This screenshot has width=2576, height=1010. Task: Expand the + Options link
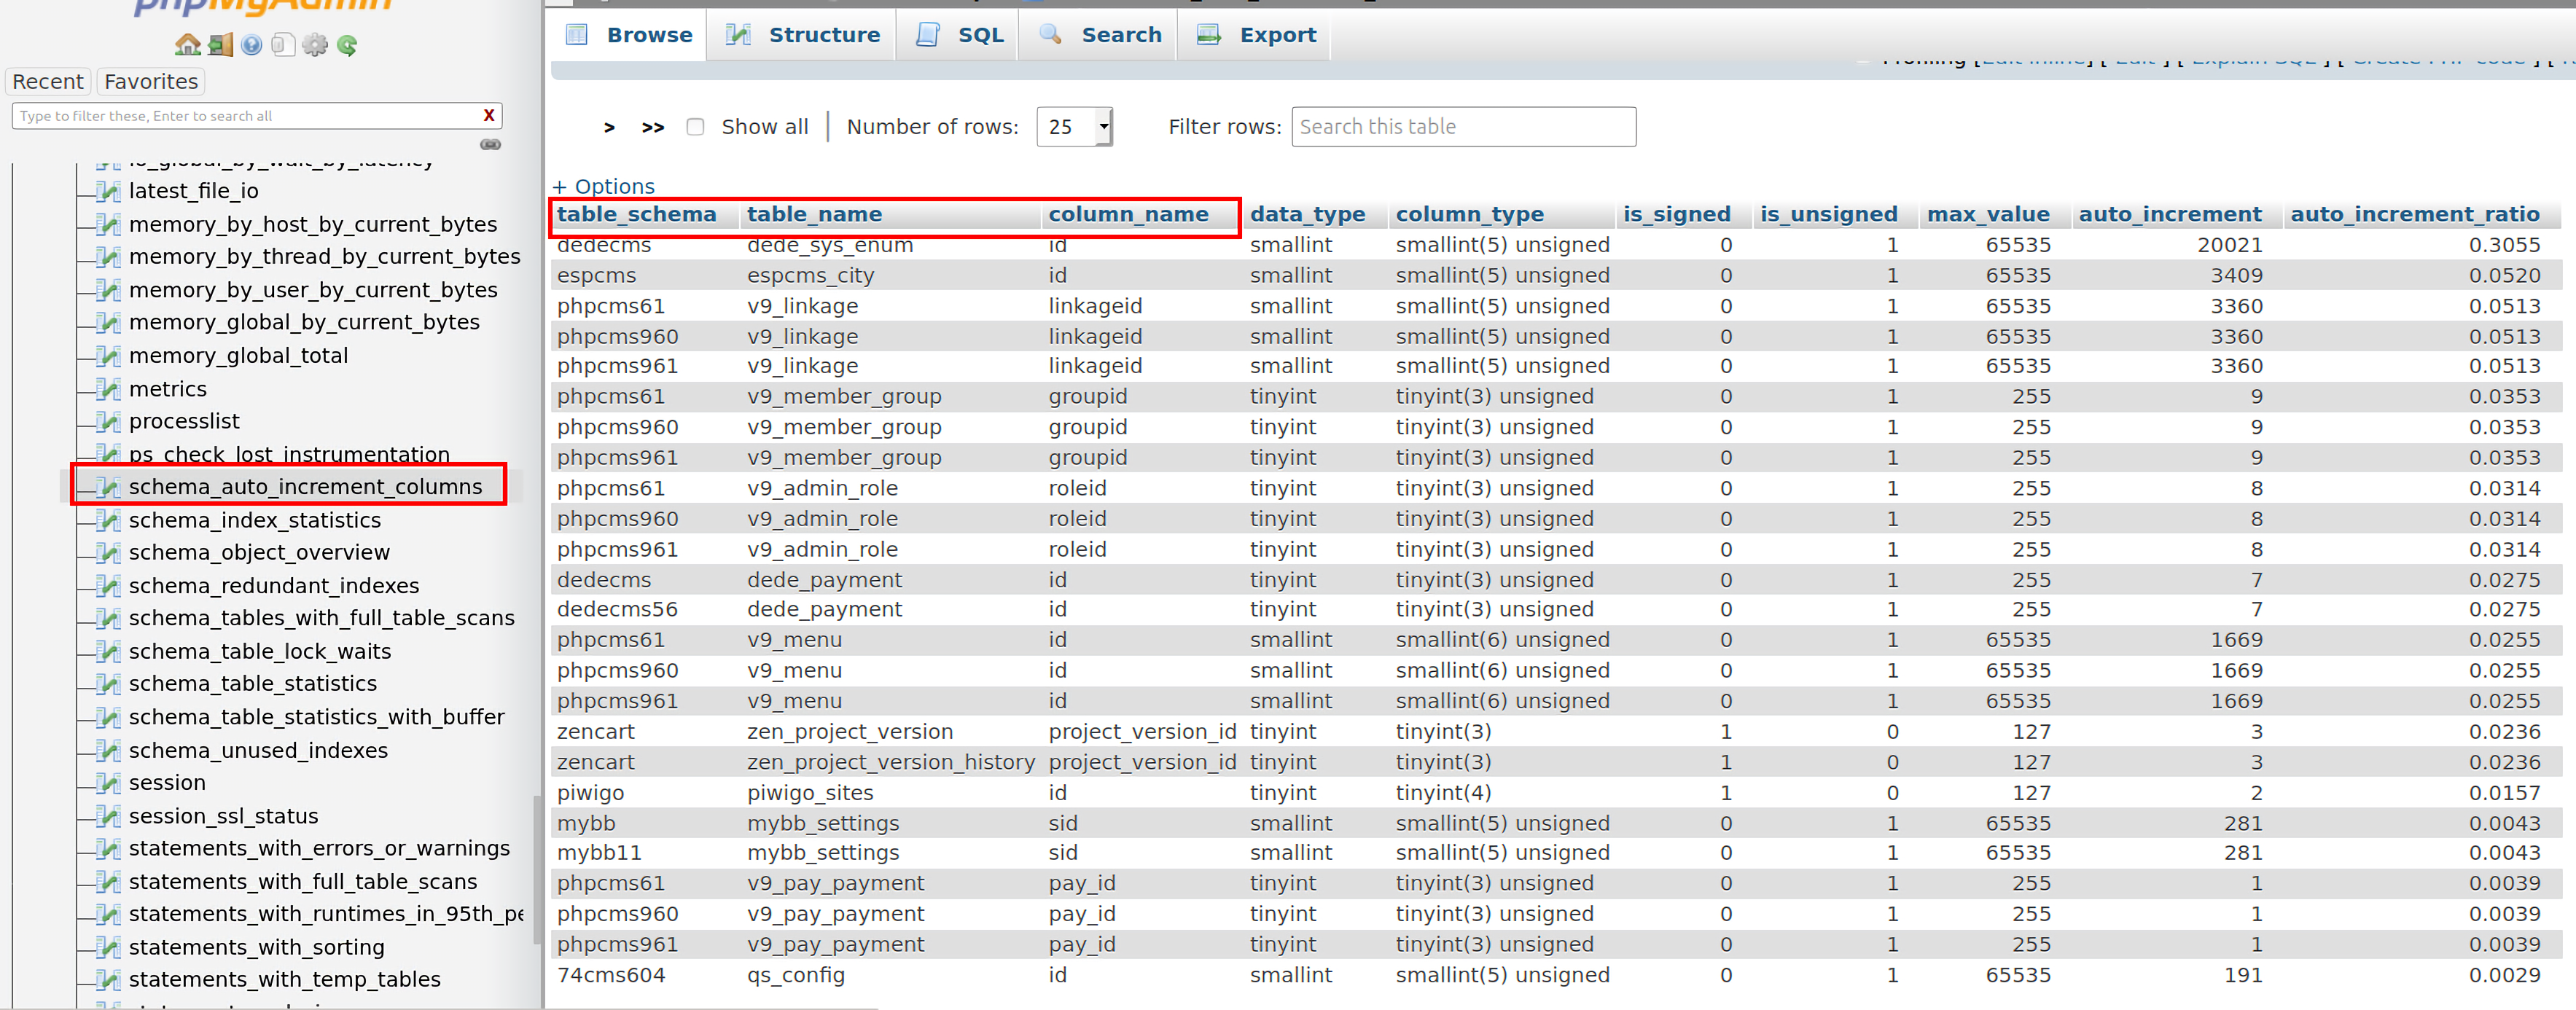[x=603, y=186]
